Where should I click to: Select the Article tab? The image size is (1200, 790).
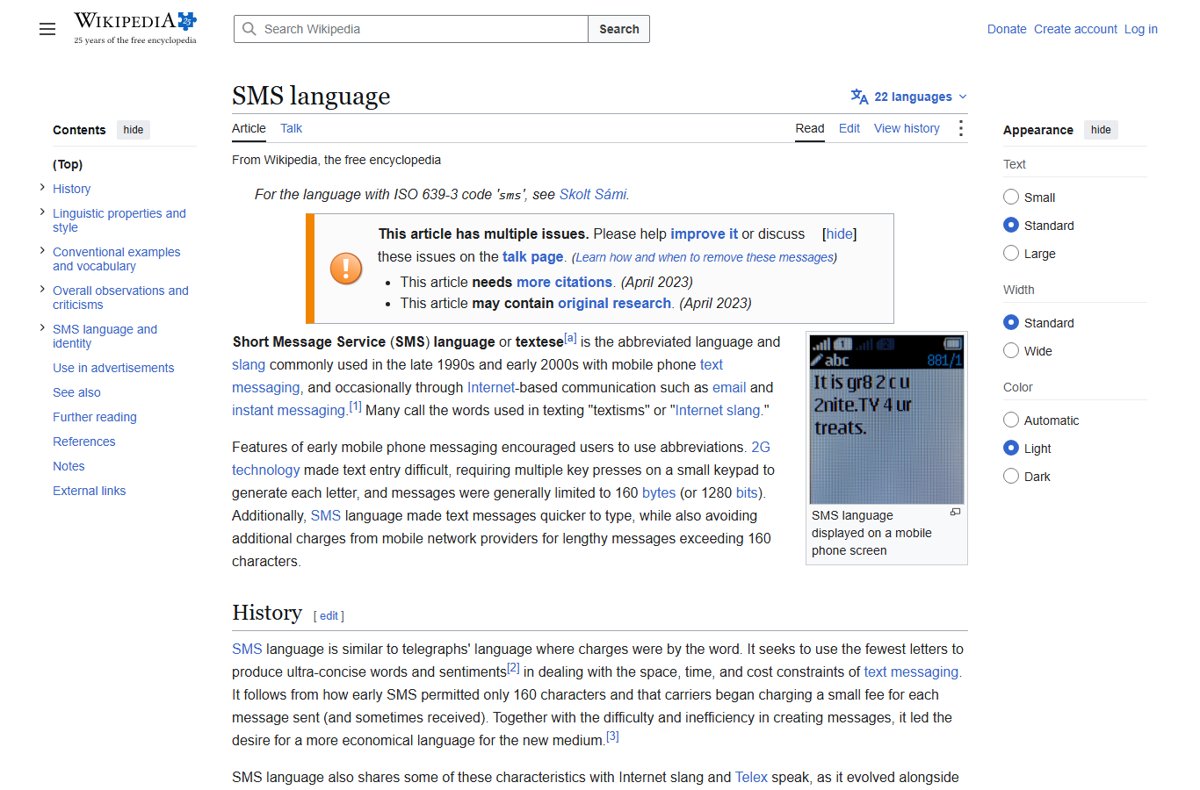click(x=249, y=128)
